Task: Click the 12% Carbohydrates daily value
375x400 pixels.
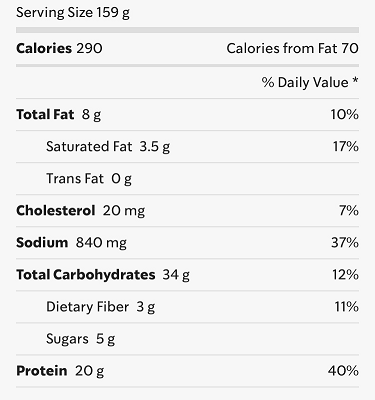Action: 345,274
